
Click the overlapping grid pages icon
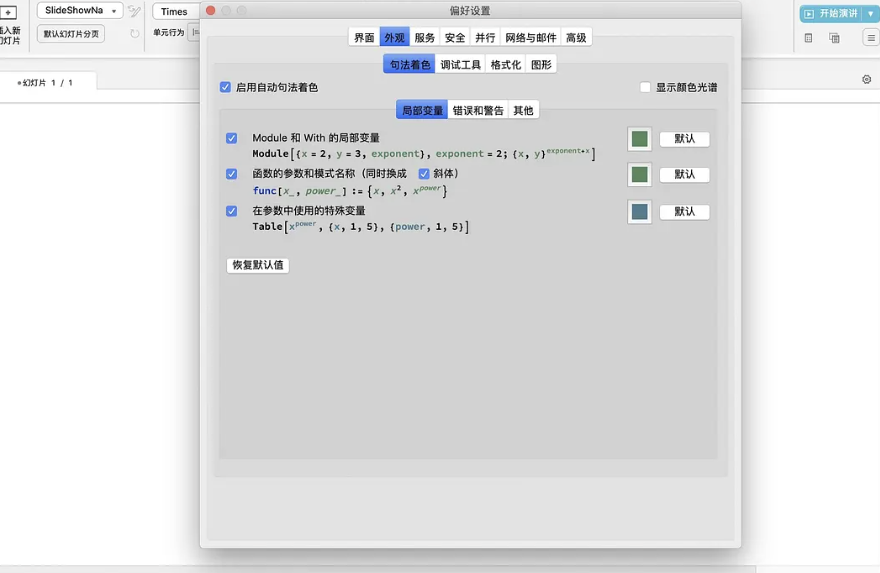point(835,38)
